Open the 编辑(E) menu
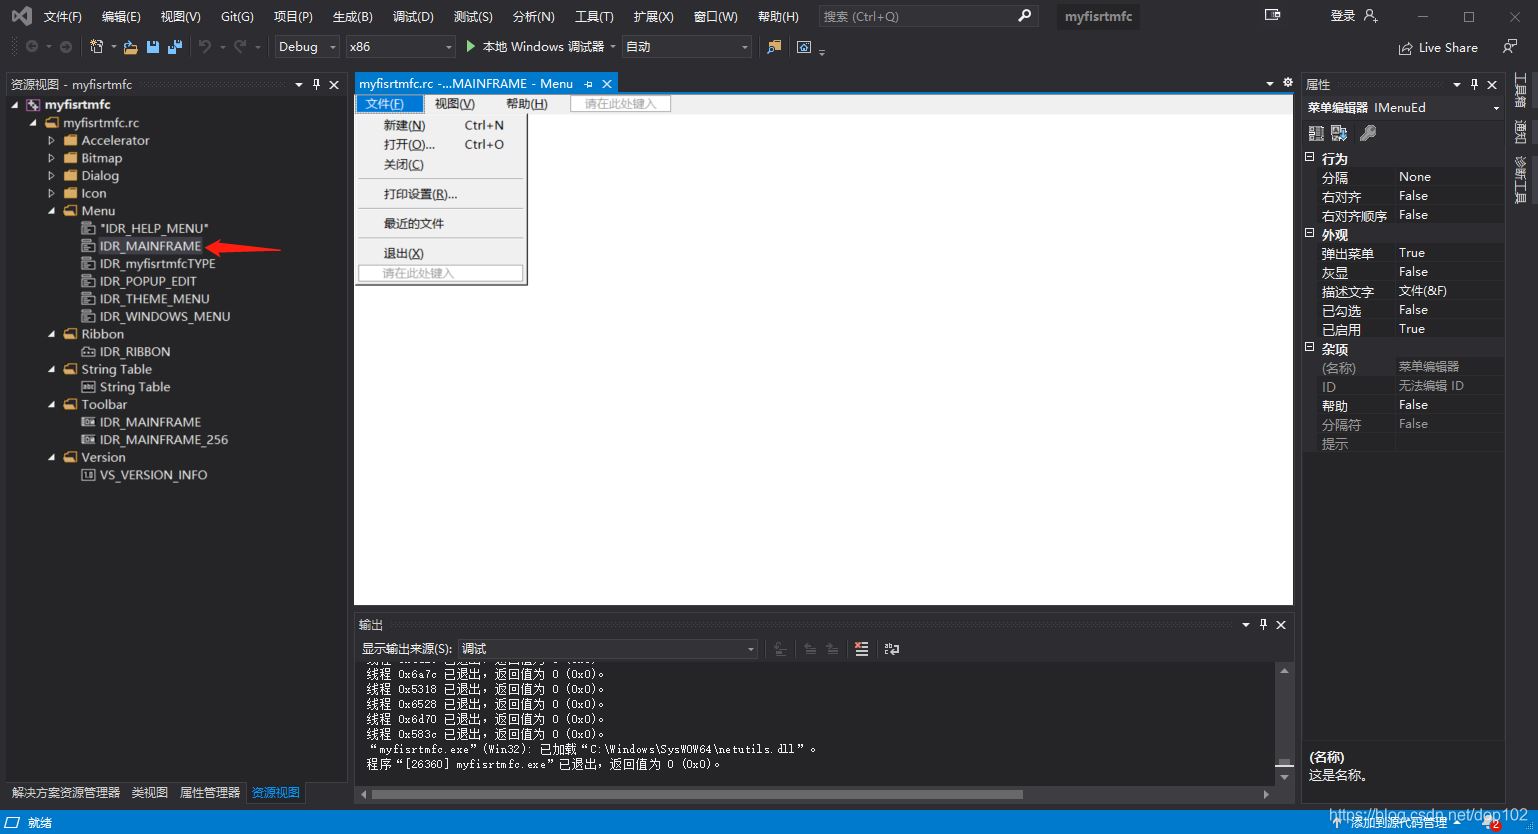The image size is (1538, 834). tap(121, 17)
